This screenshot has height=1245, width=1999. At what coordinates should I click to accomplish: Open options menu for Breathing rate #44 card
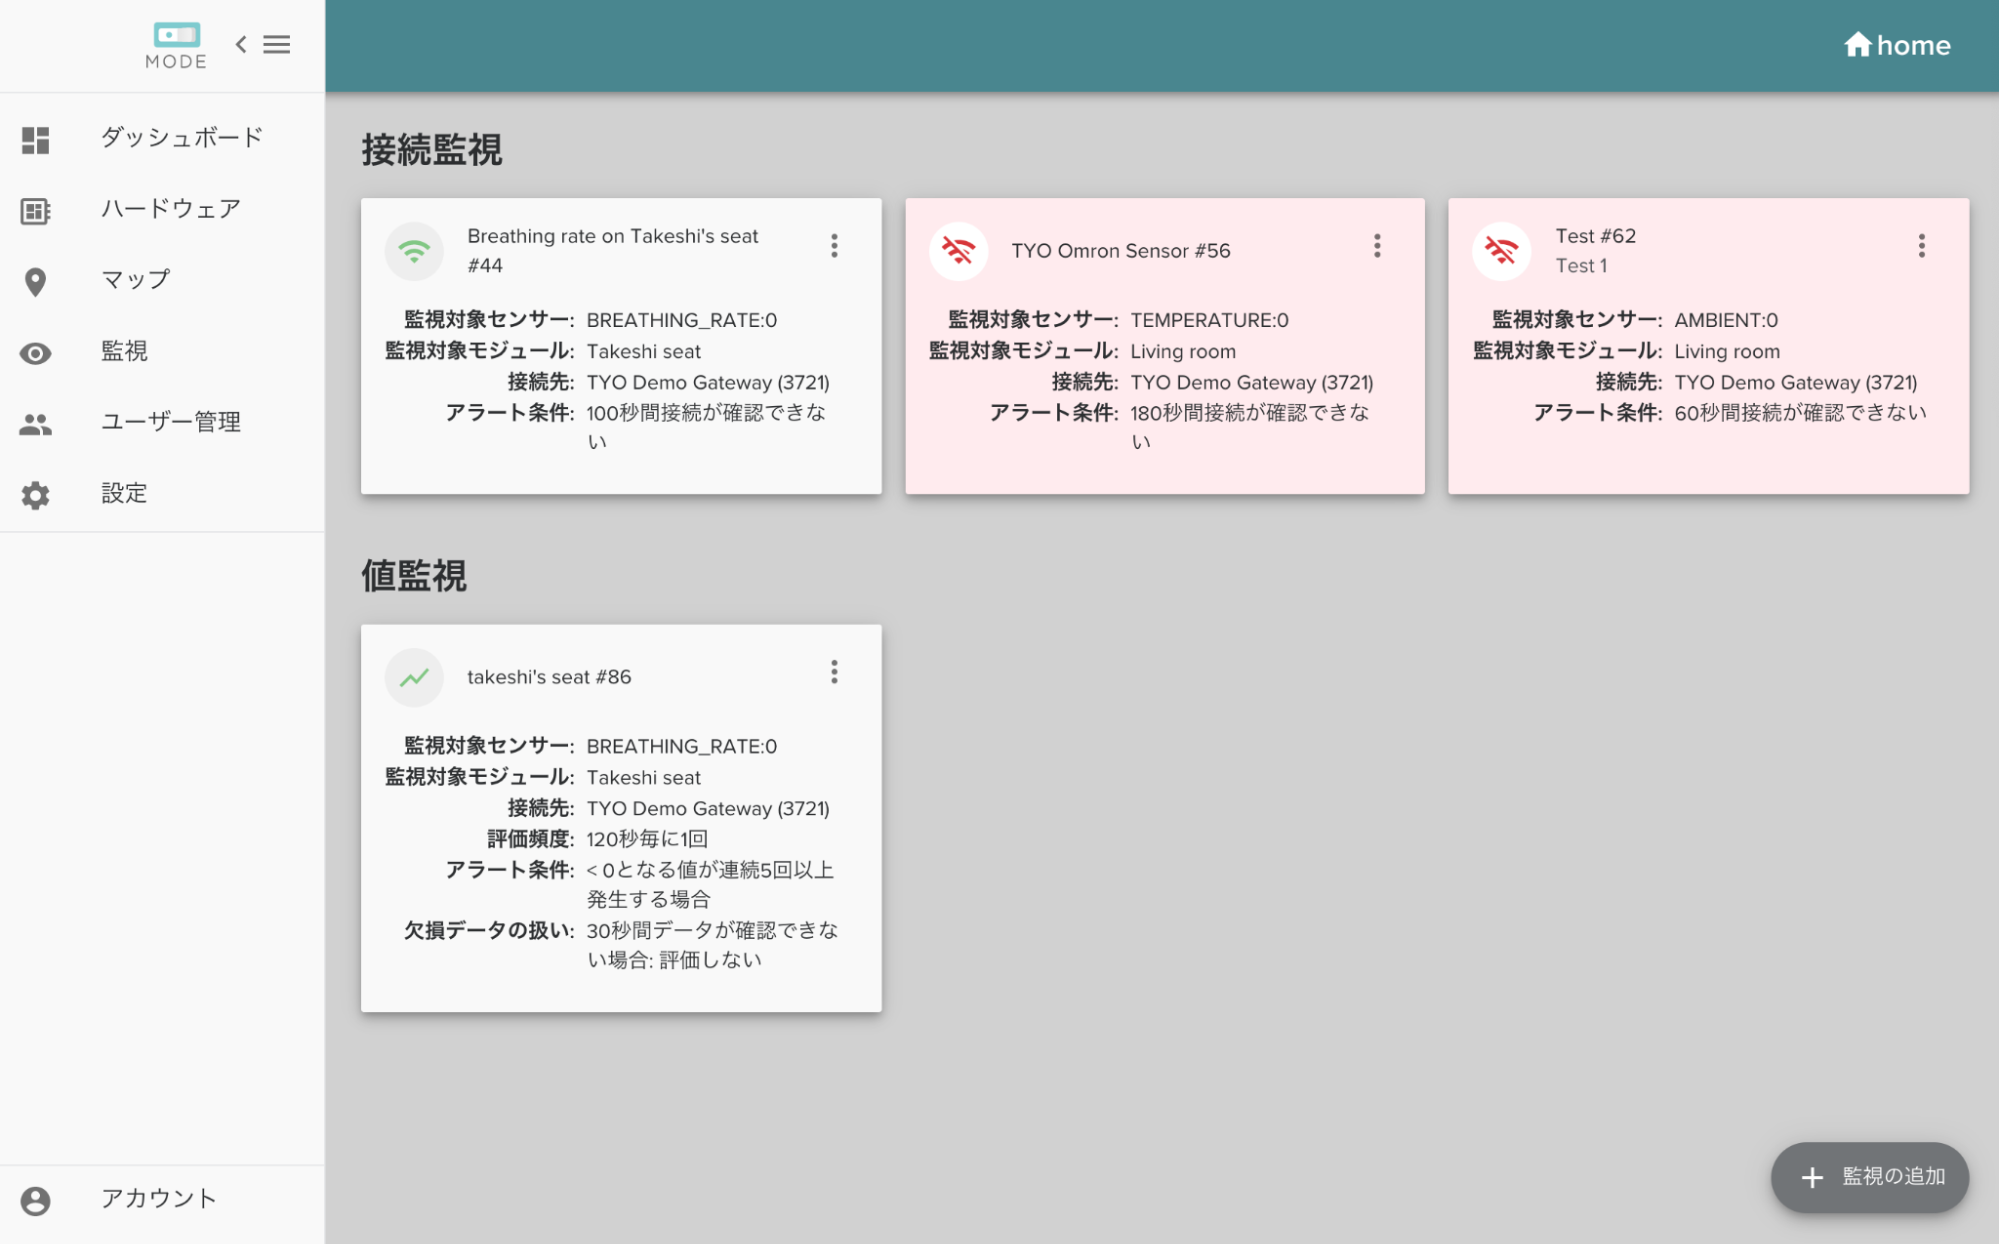click(834, 246)
